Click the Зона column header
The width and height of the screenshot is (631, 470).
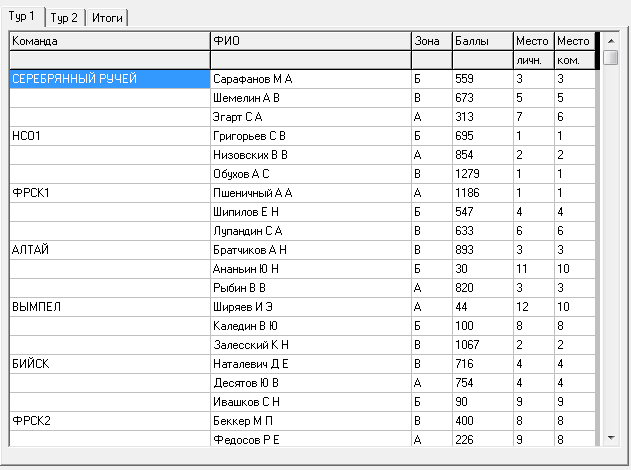[432, 41]
